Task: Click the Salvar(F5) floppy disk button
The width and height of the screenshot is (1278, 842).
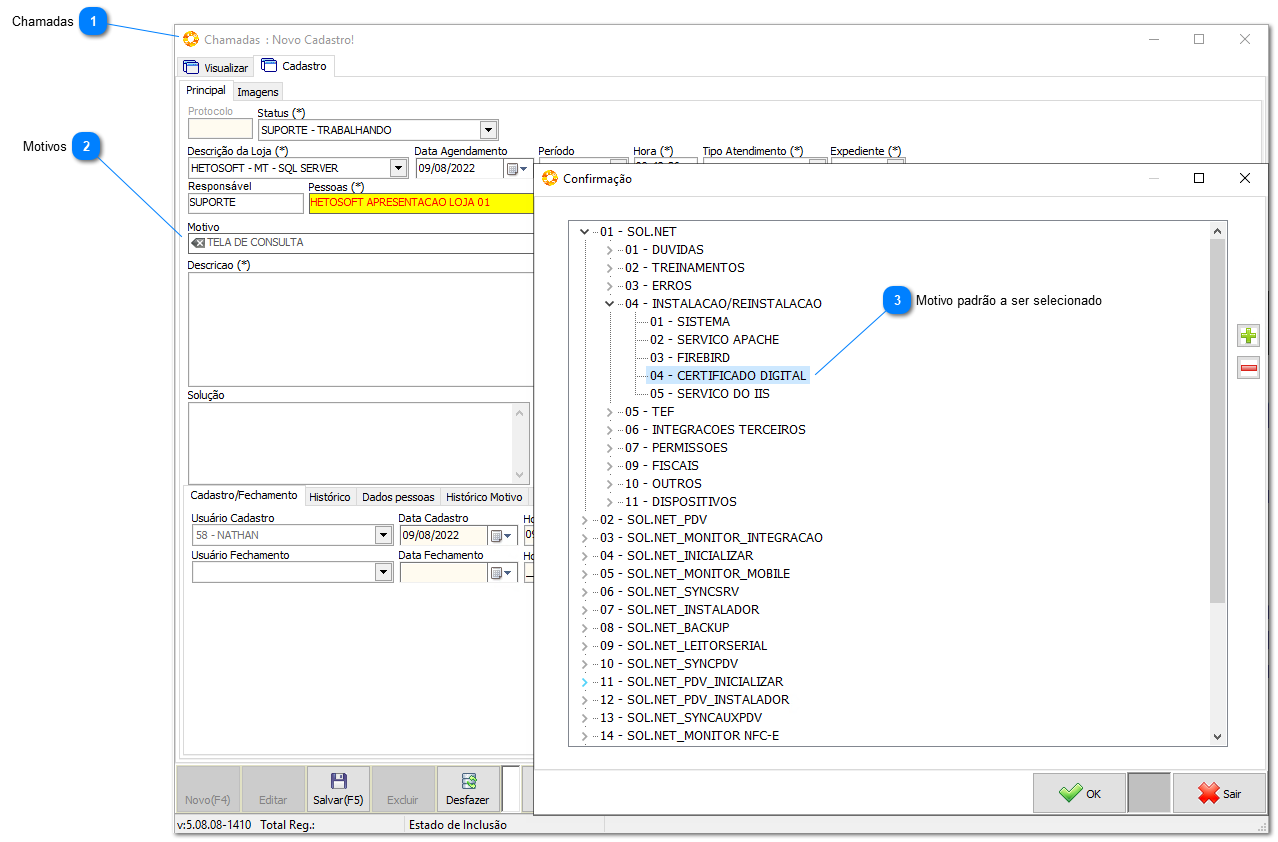Action: [338, 789]
